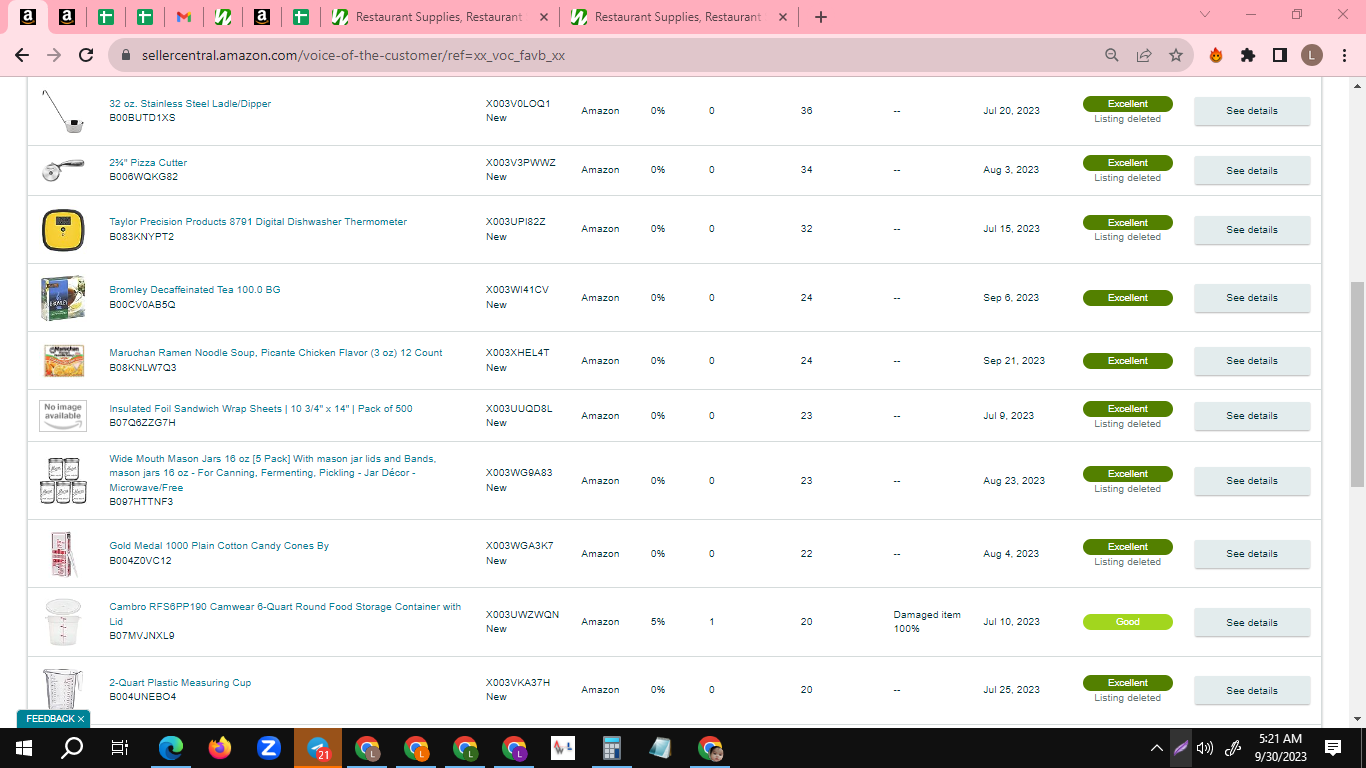
Task: Switch to the Gmail tab
Action: click(184, 17)
